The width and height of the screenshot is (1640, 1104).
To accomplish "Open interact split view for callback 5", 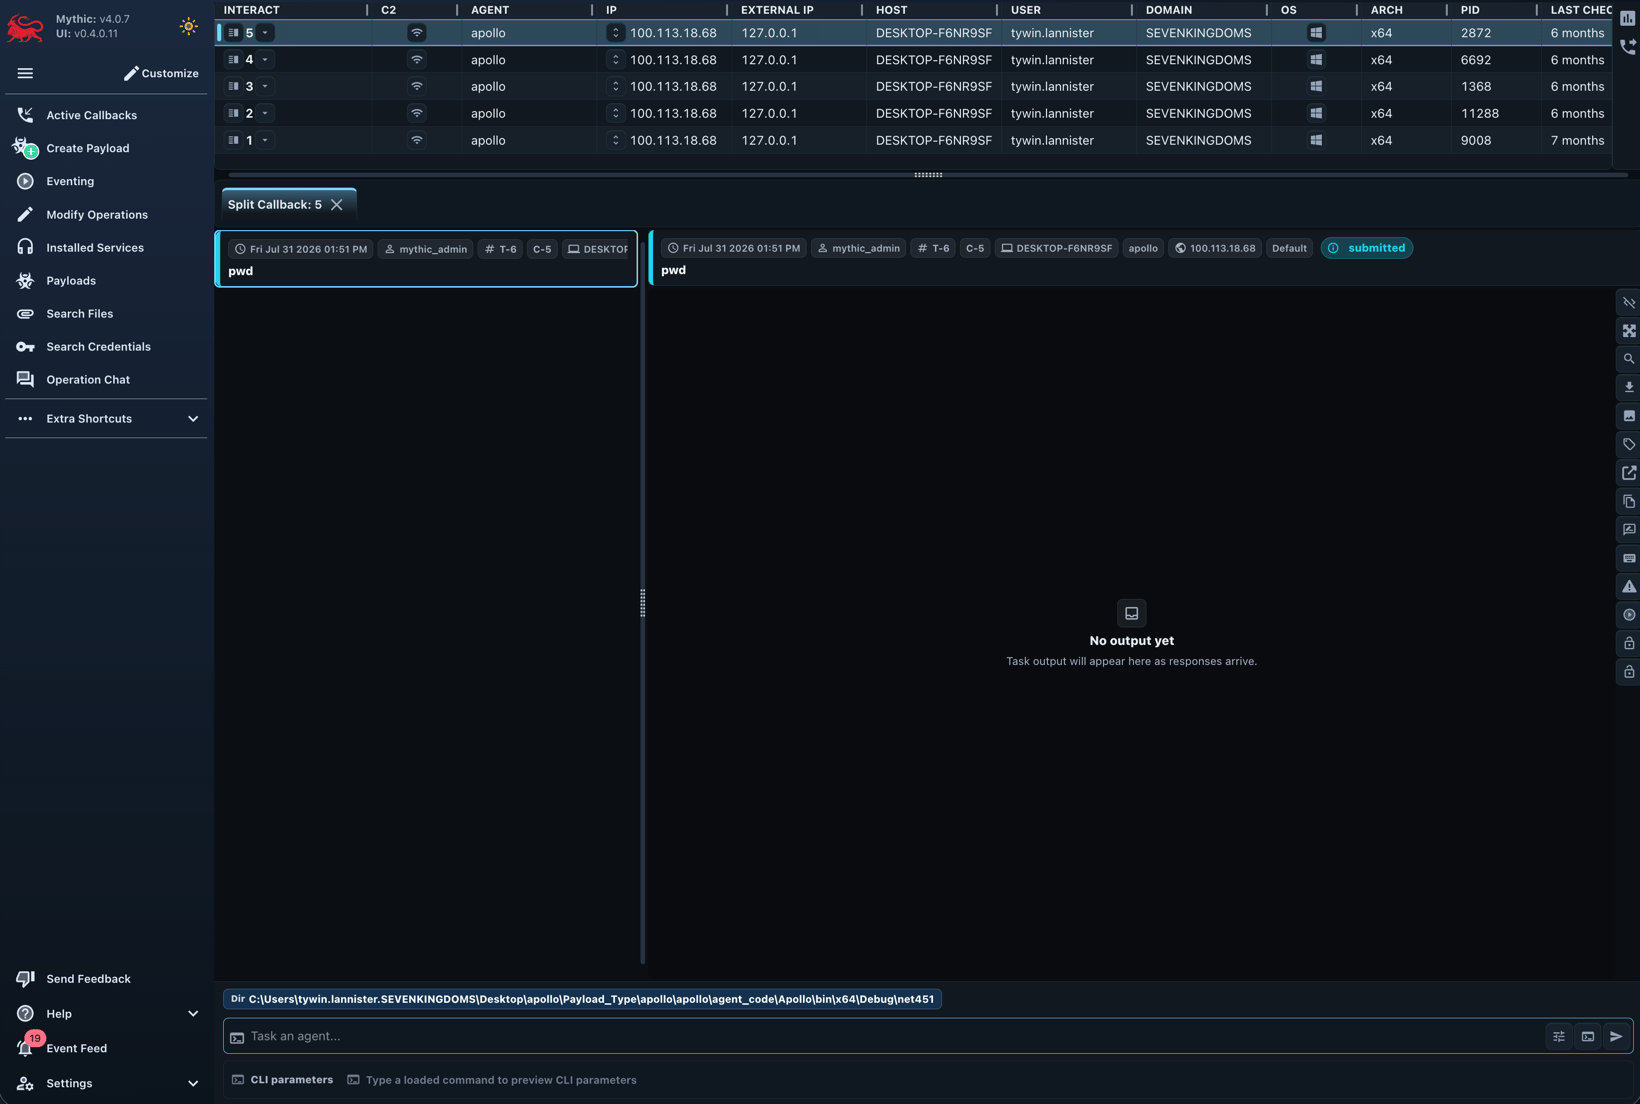I will [x=233, y=33].
